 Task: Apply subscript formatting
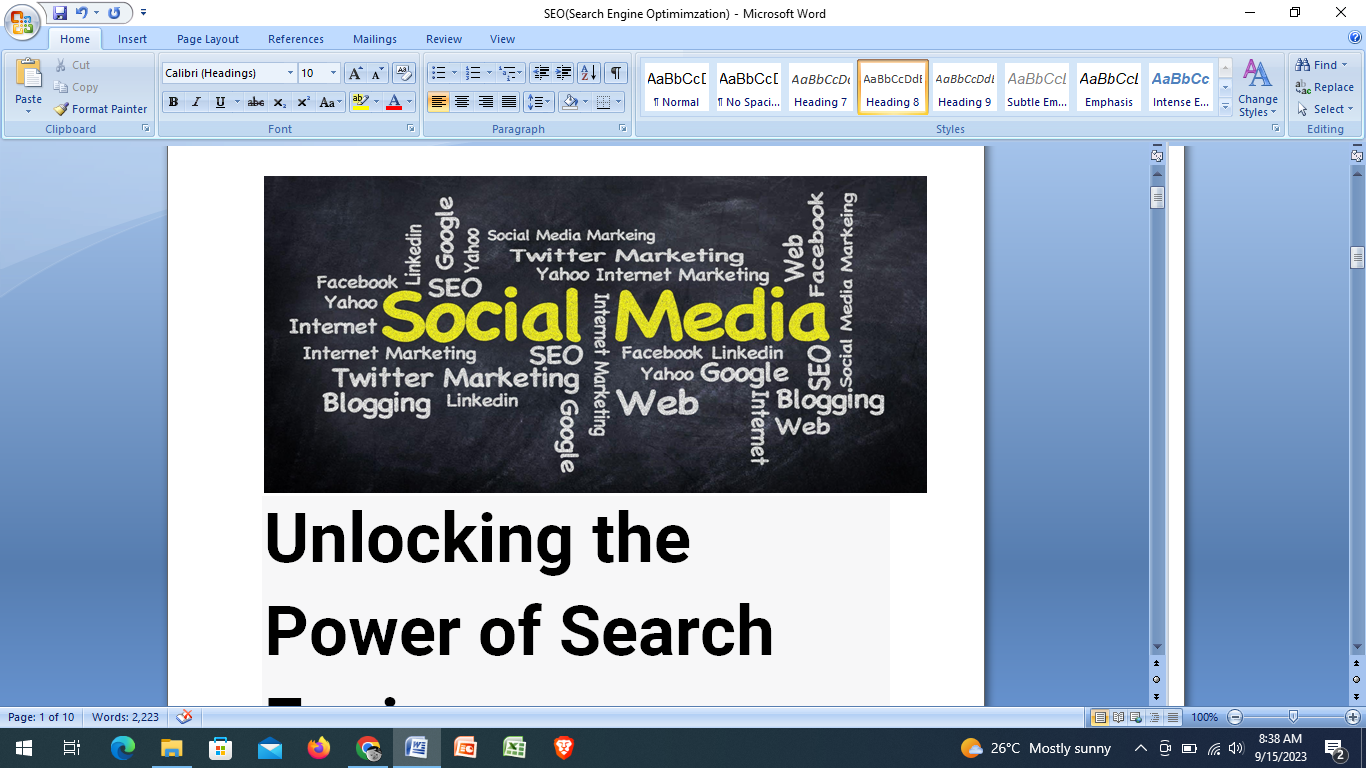pyautogui.click(x=279, y=102)
